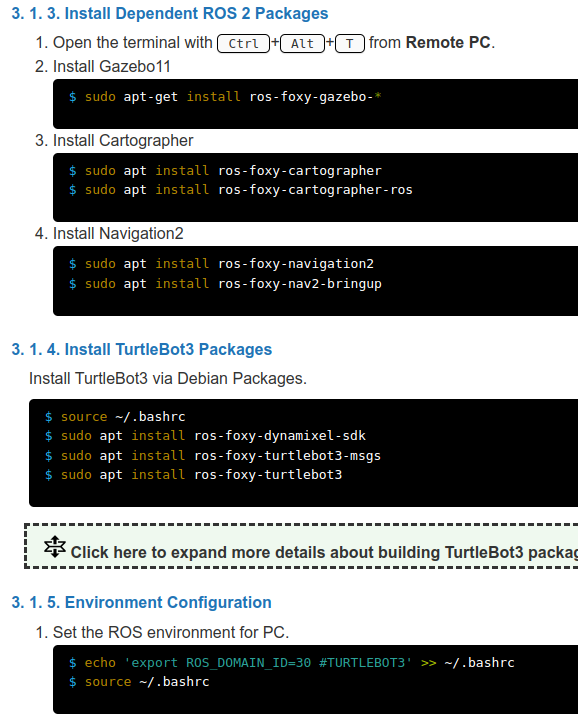Click the first 'source ~/.bashrc' line under 3.1.4
The image size is (578, 722).
click(115, 417)
